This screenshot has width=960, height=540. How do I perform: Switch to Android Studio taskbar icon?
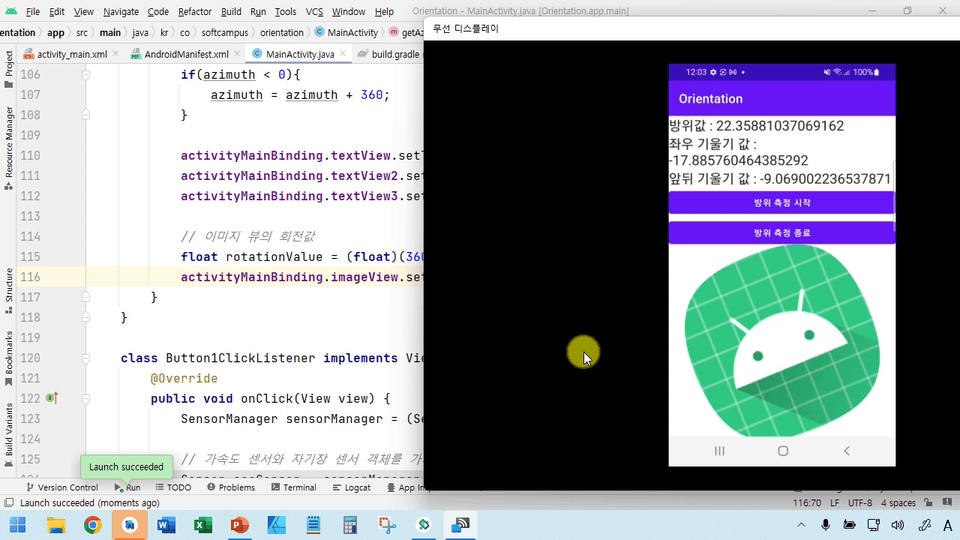pos(129,525)
